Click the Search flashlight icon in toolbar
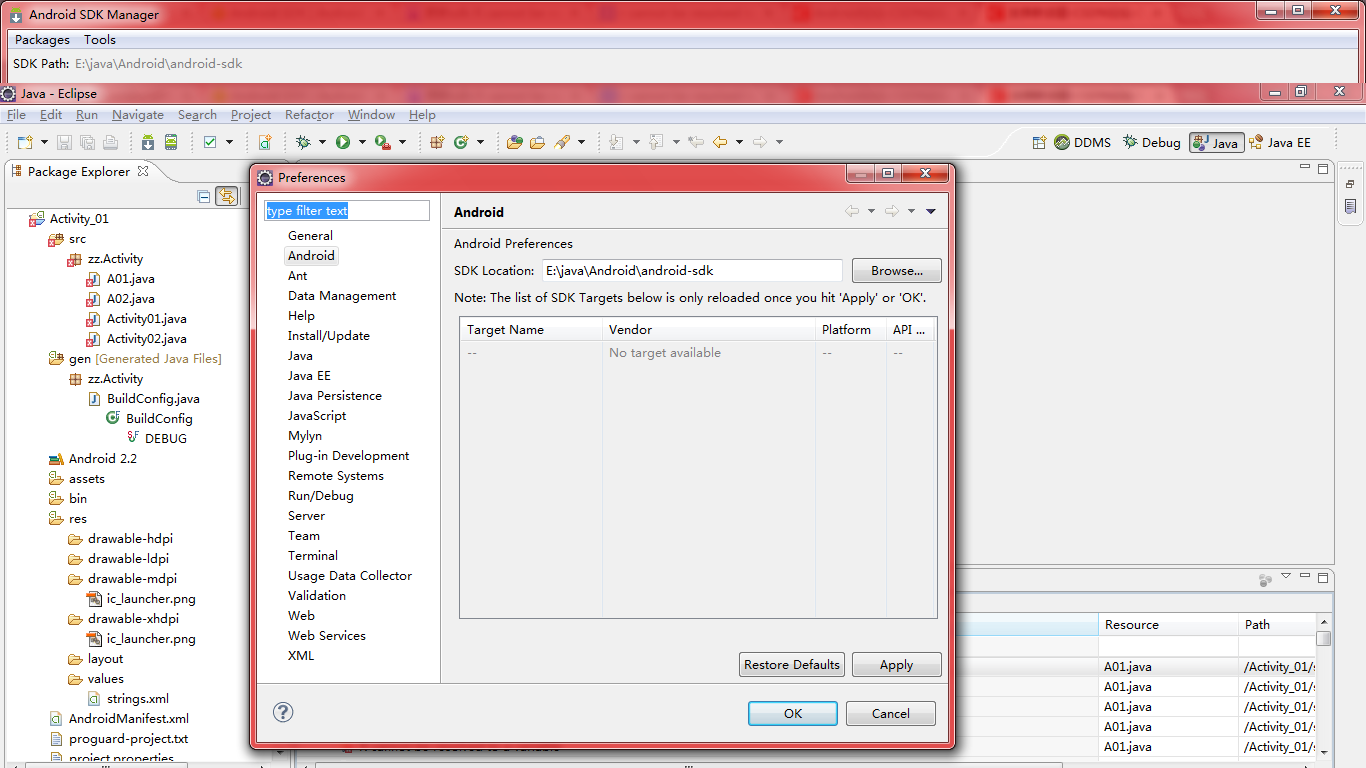This screenshot has width=1366, height=768. 562,142
